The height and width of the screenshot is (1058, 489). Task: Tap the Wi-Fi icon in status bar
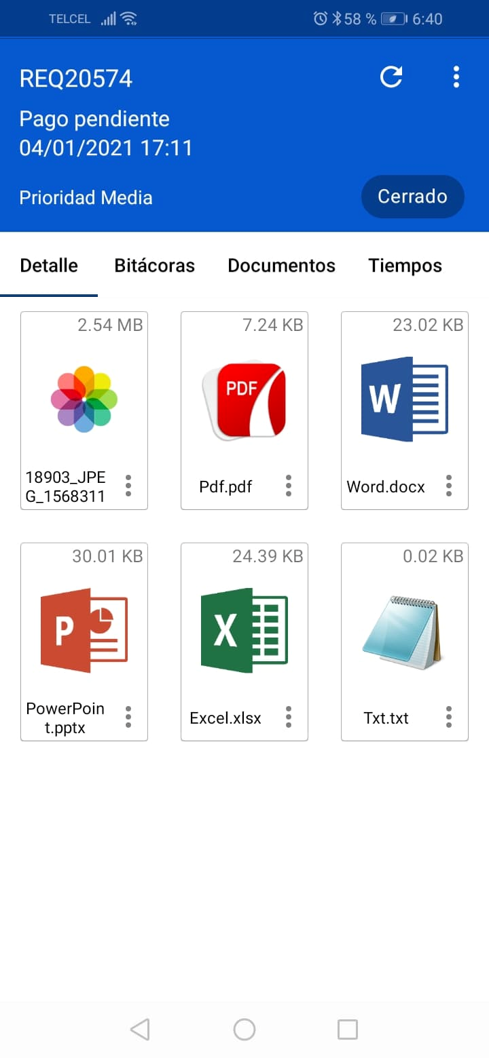tap(129, 19)
